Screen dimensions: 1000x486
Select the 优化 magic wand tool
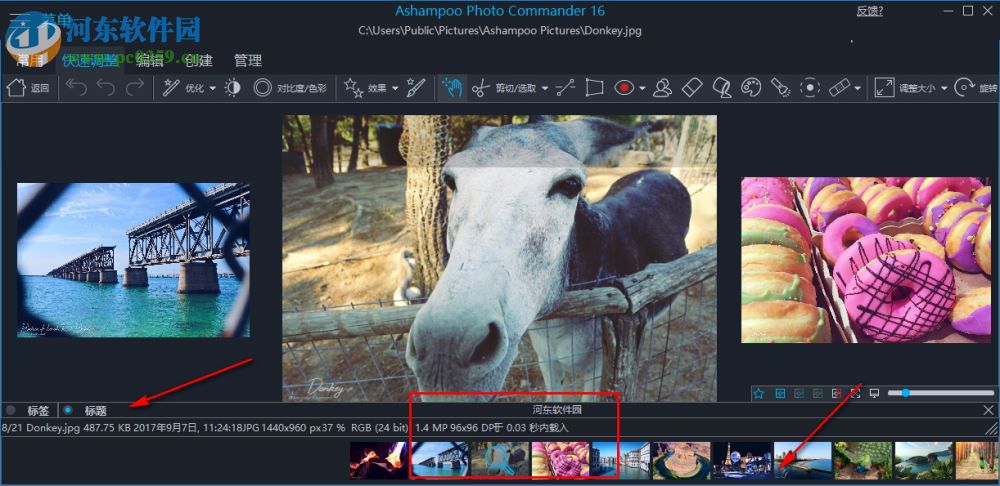pyautogui.click(x=170, y=88)
